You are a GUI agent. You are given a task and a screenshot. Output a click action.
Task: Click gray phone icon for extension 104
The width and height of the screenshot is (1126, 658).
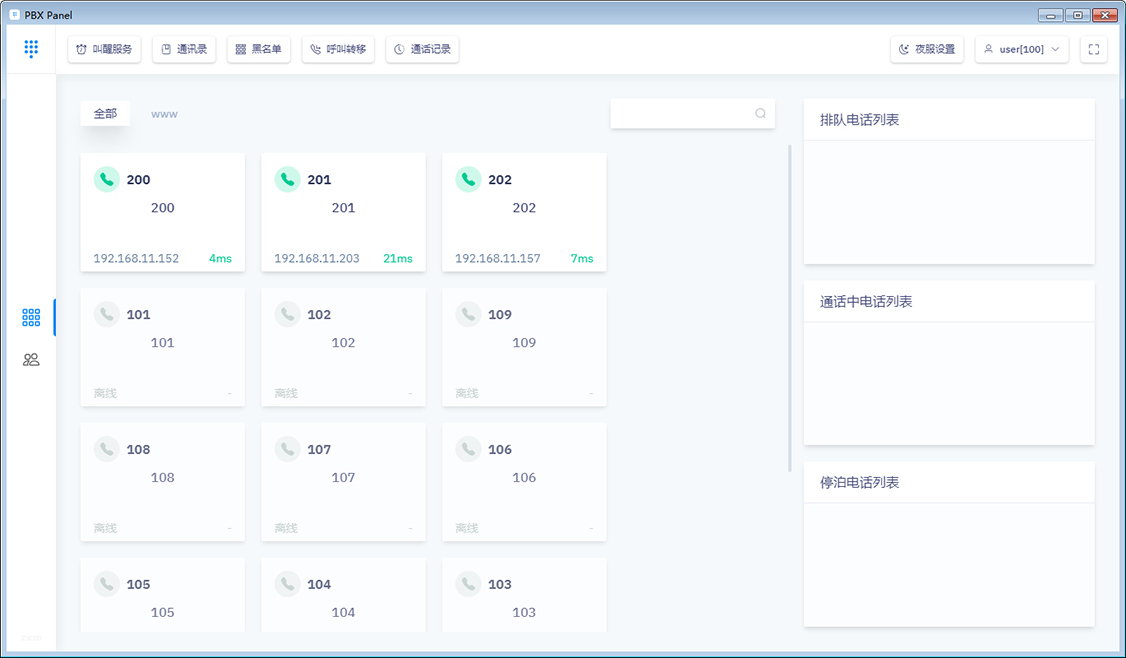tap(288, 585)
